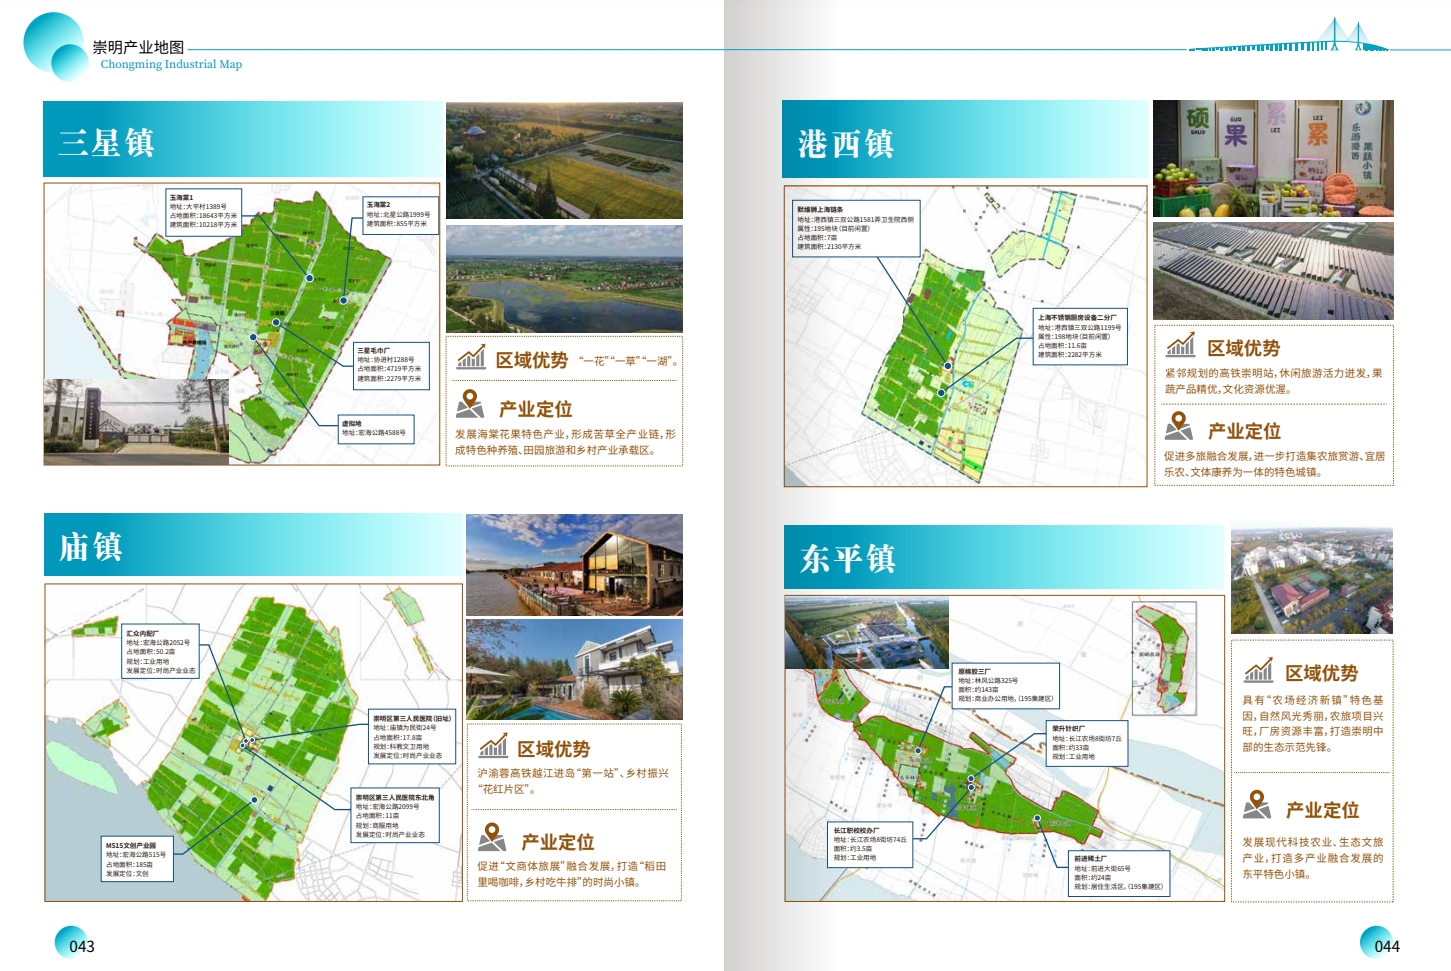Click the bridge illustration in the page header

(x=1289, y=40)
